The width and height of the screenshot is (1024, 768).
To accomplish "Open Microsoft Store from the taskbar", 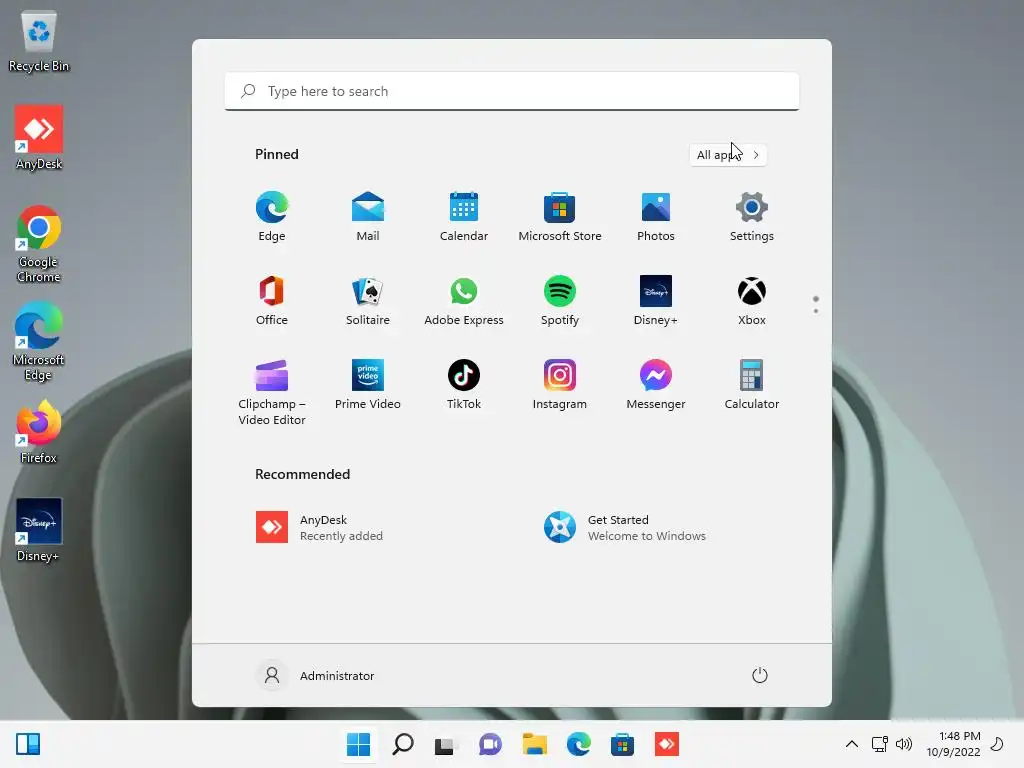I will (x=622, y=744).
